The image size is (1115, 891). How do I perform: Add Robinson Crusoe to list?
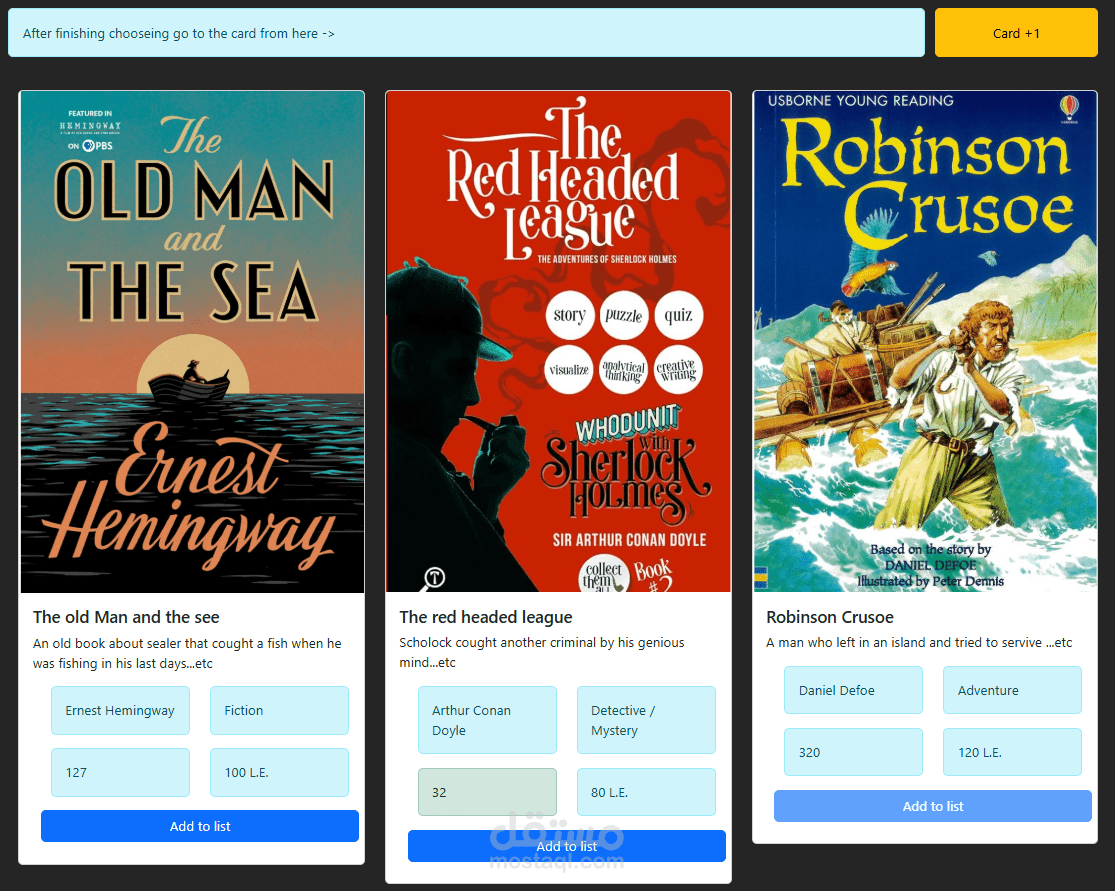pyautogui.click(x=933, y=806)
